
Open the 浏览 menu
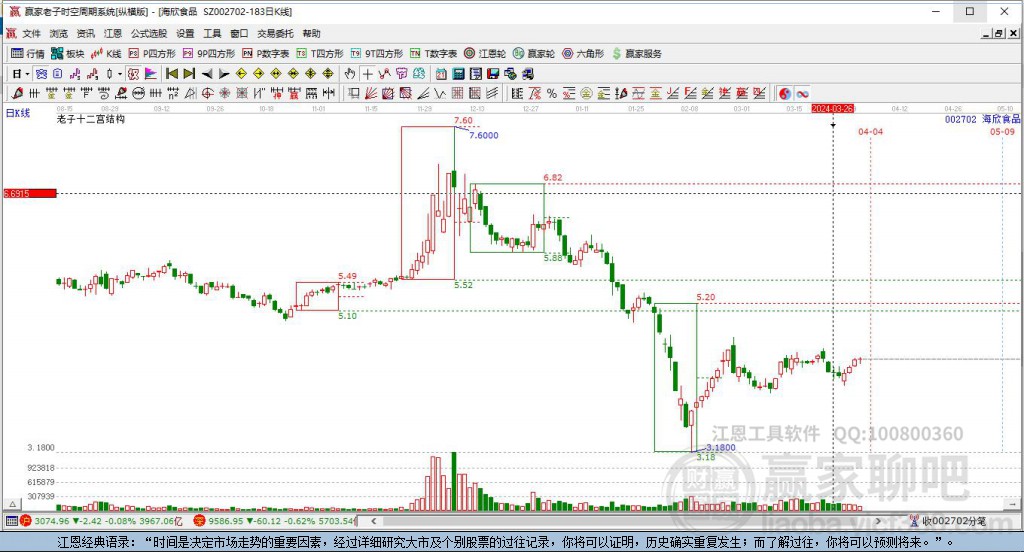pyautogui.click(x=58, y=33)
